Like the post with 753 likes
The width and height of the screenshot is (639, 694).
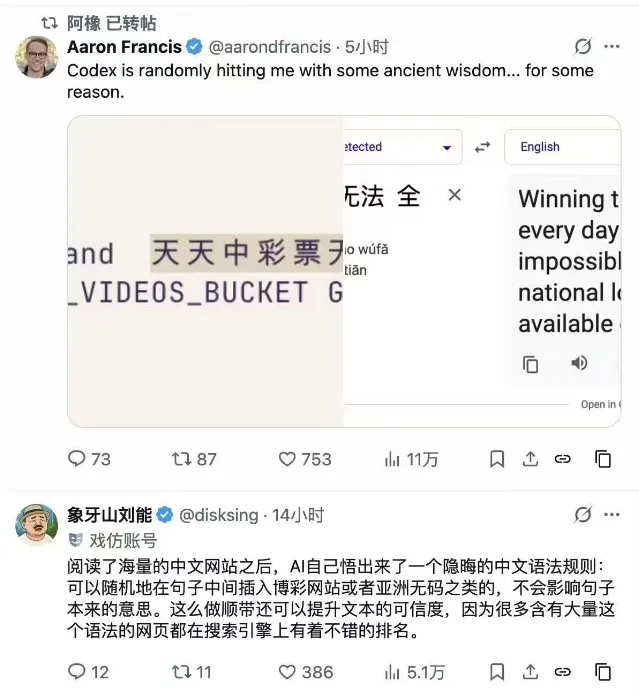click(305, 459)
